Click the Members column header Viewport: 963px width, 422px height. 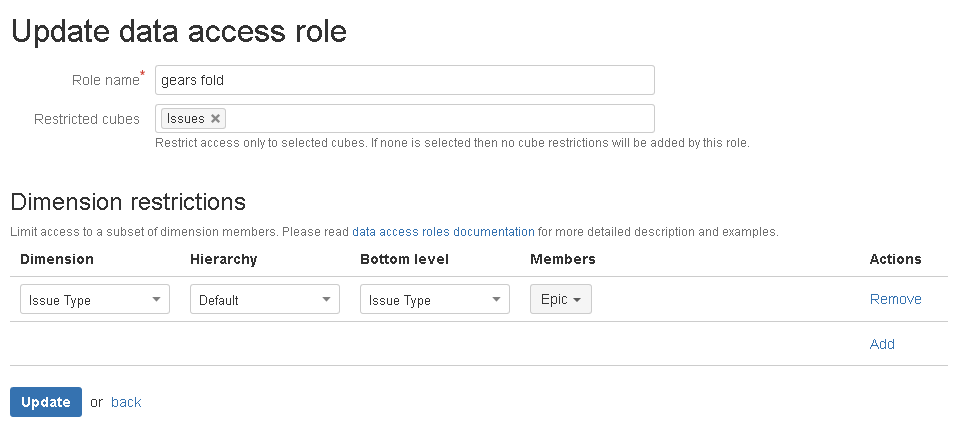click(562, 259)
